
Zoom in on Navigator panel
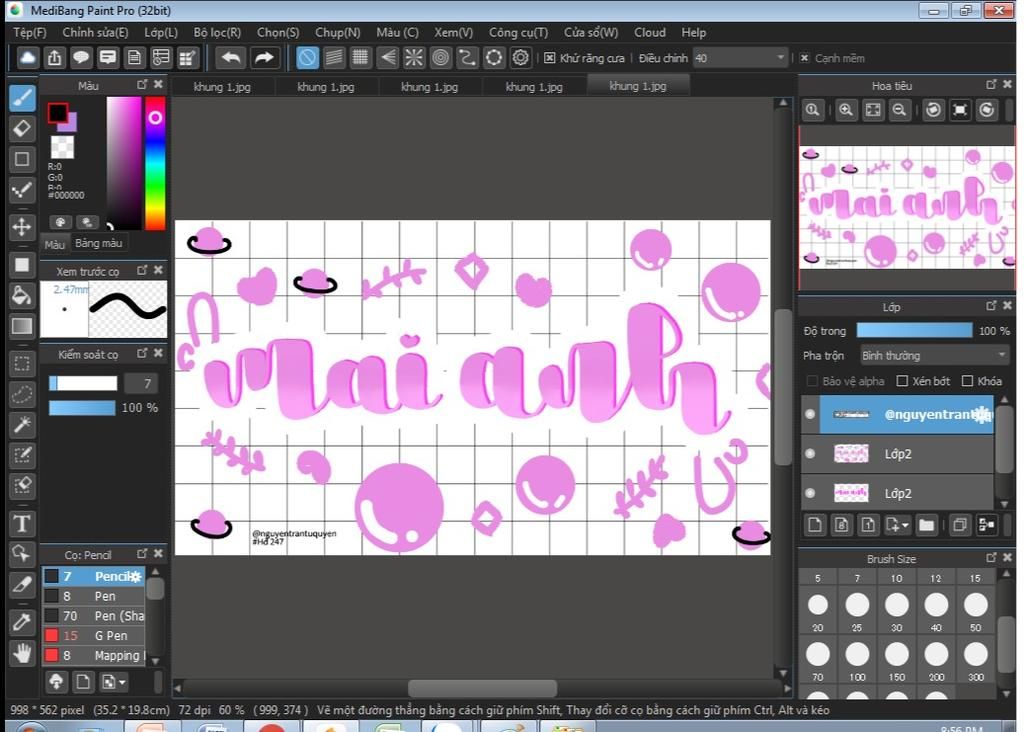point(846,110)
